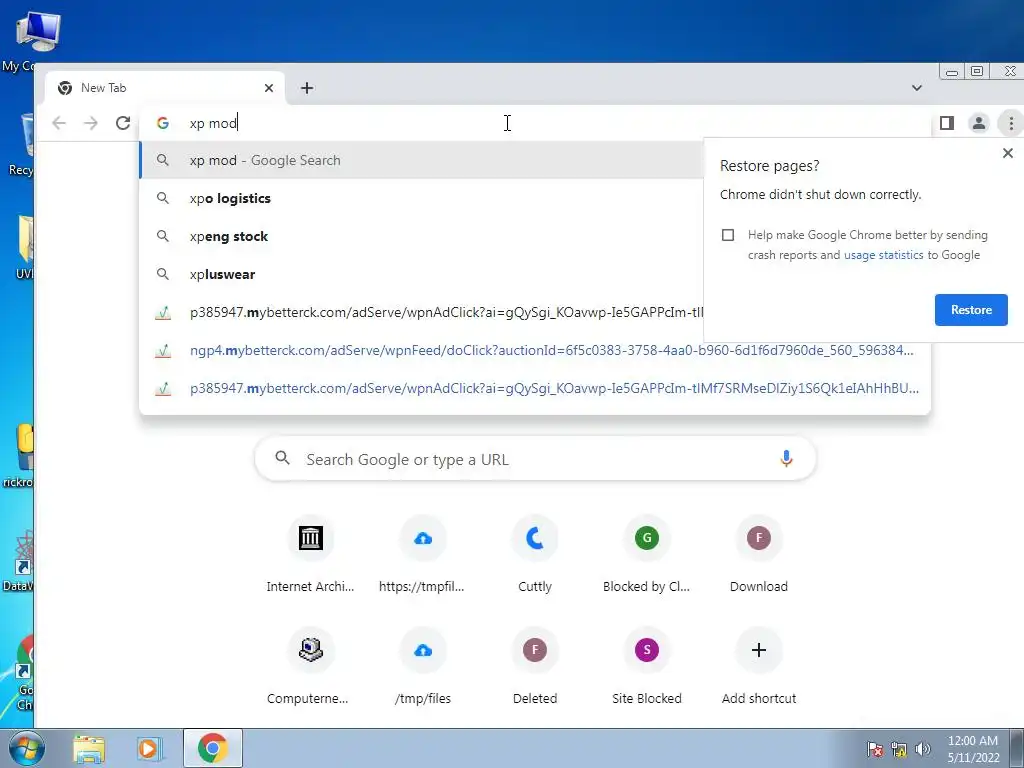Viewport: 1024px width, 768px height.
Task: Check the send crash reports checkbox
Action: tap(728, 235)
